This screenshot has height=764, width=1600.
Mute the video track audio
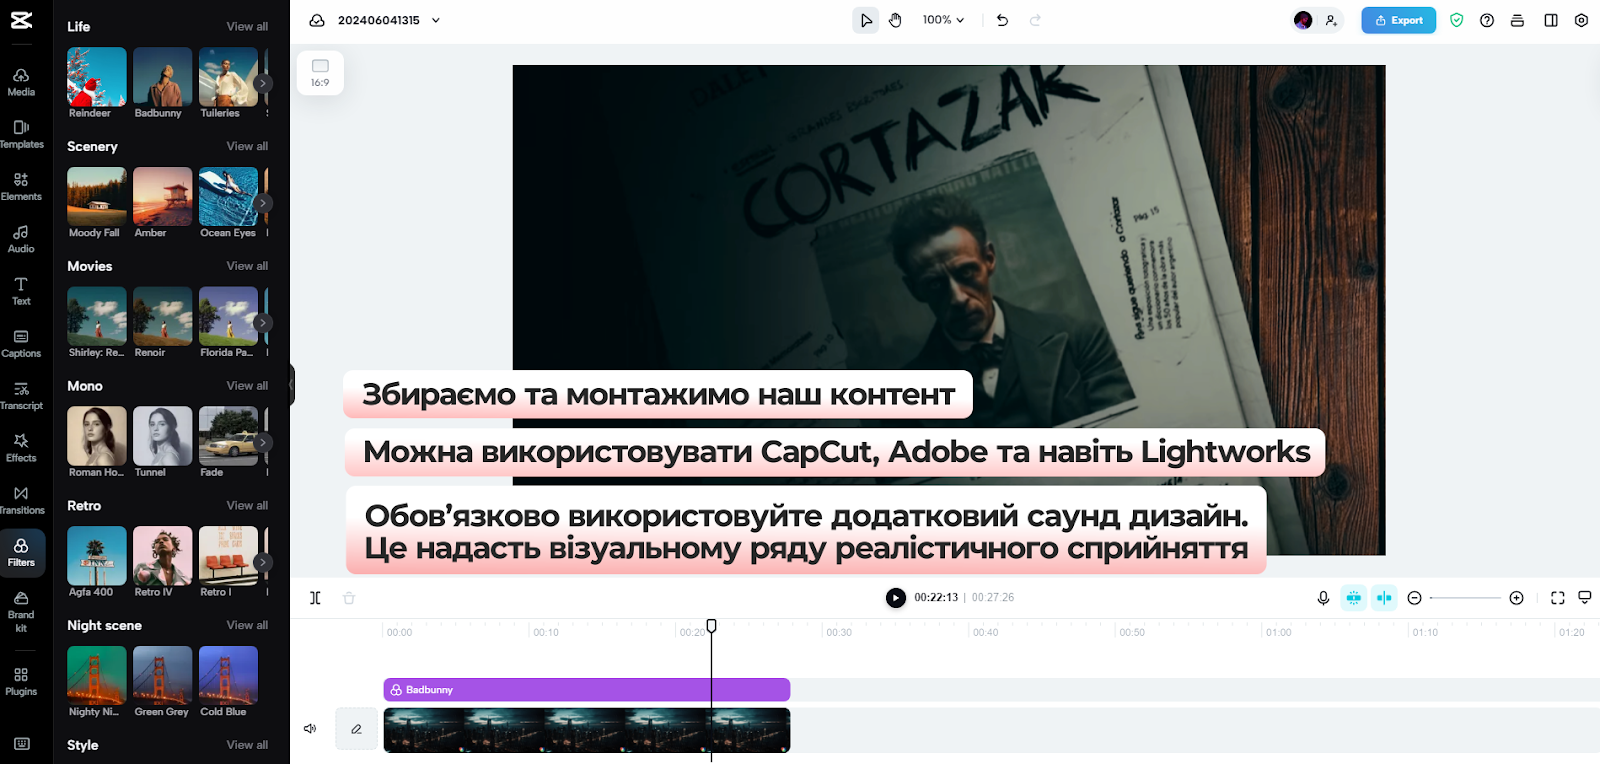(x=310, y=729)
